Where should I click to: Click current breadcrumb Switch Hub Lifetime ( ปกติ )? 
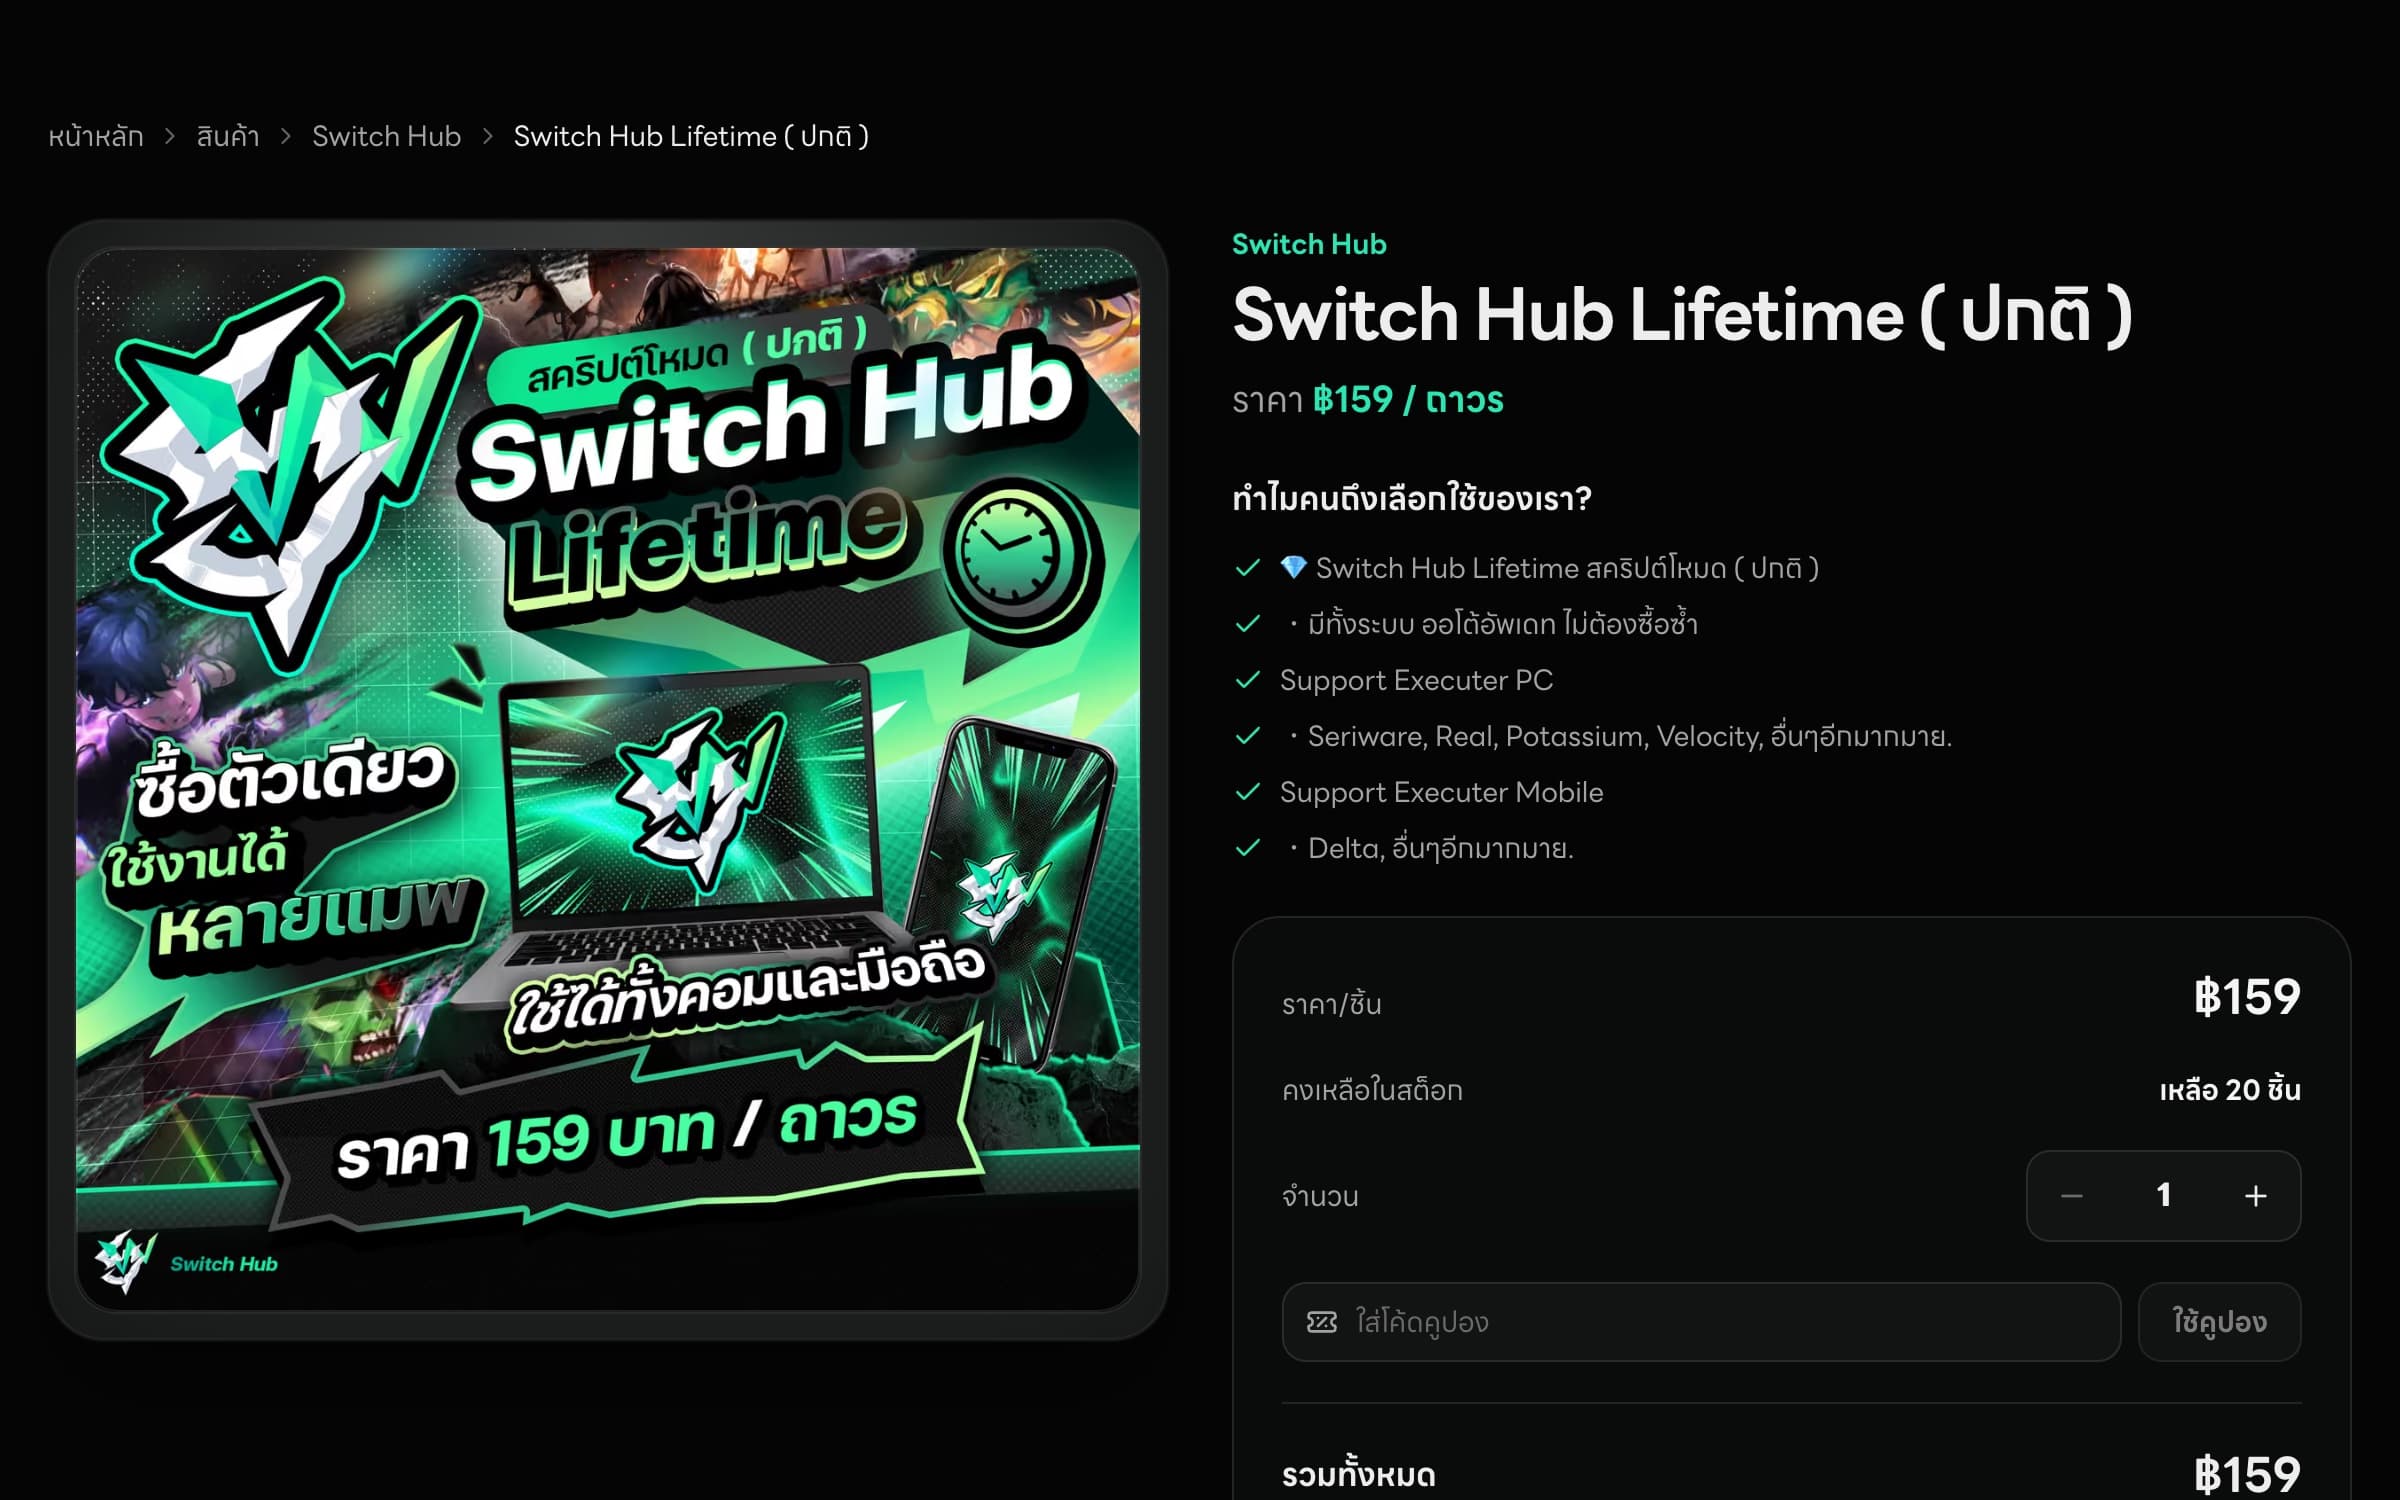[x=691, y=136]
